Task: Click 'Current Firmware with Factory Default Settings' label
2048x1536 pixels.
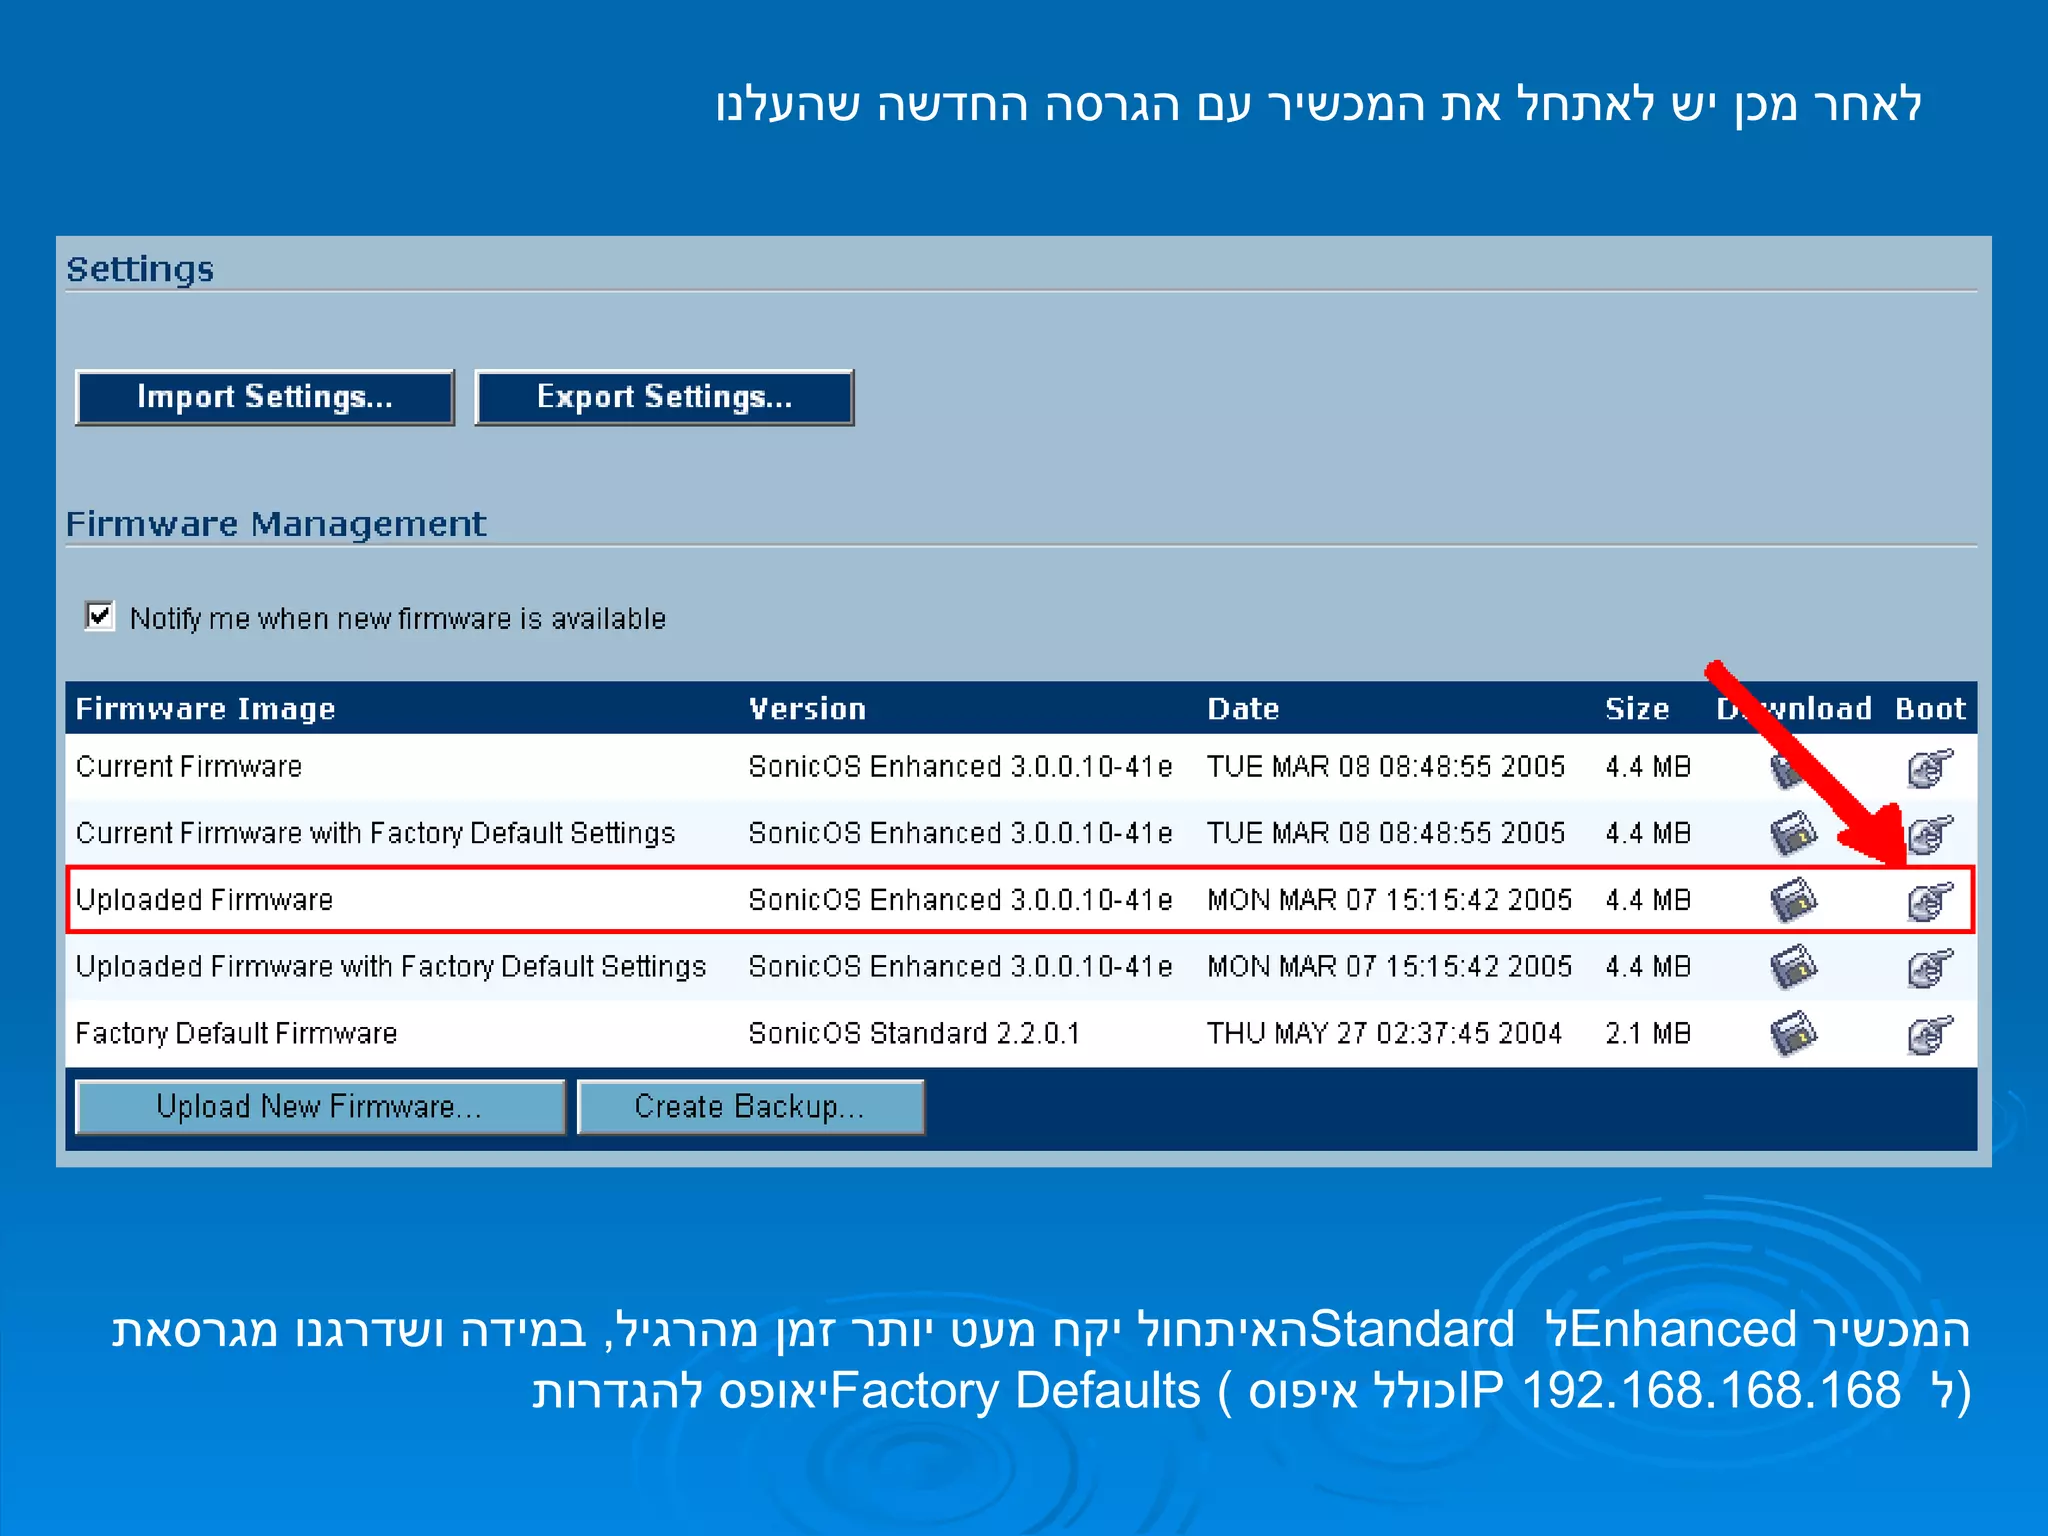Action: (x=376, y=834)
